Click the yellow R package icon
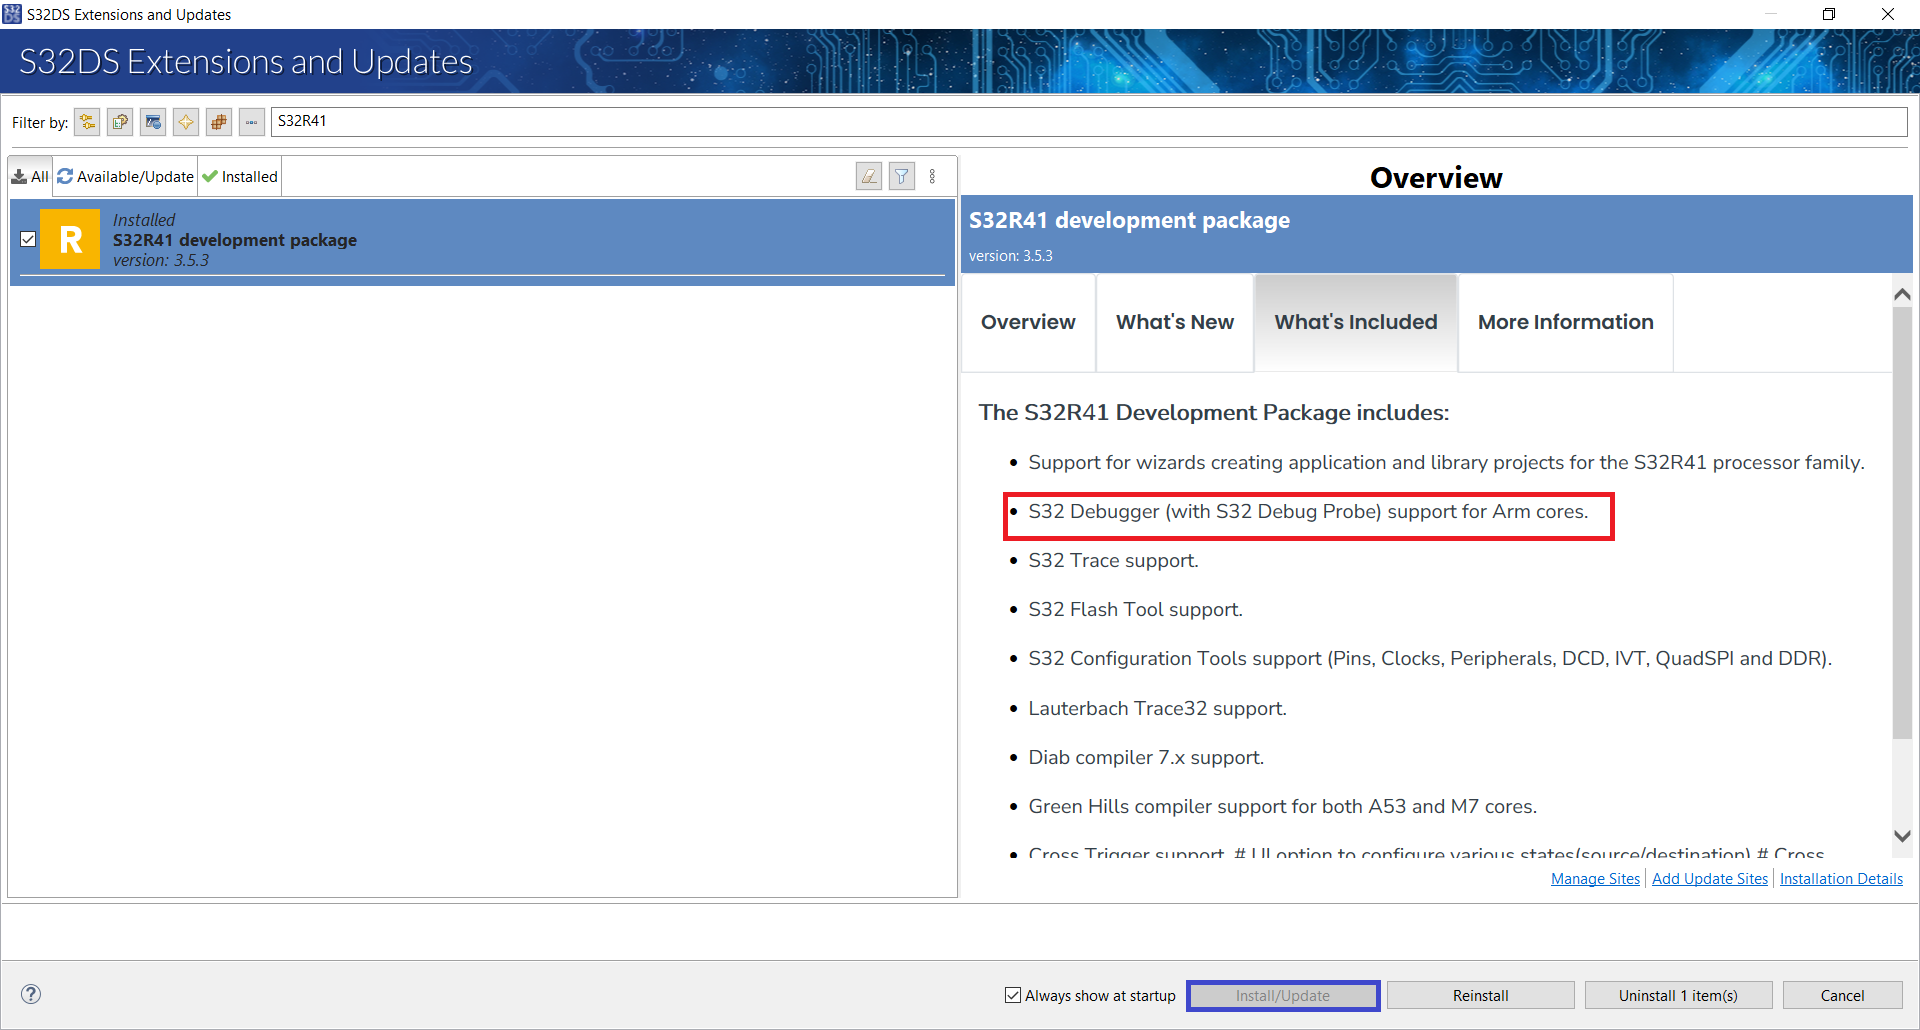1920x1030 pixels. pyautogui.click(x=70, y=239)
